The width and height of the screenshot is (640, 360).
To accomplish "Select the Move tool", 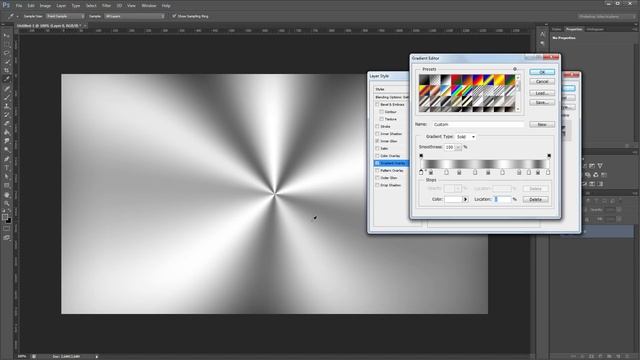I will pyautogui.click(x=7, y=36).
